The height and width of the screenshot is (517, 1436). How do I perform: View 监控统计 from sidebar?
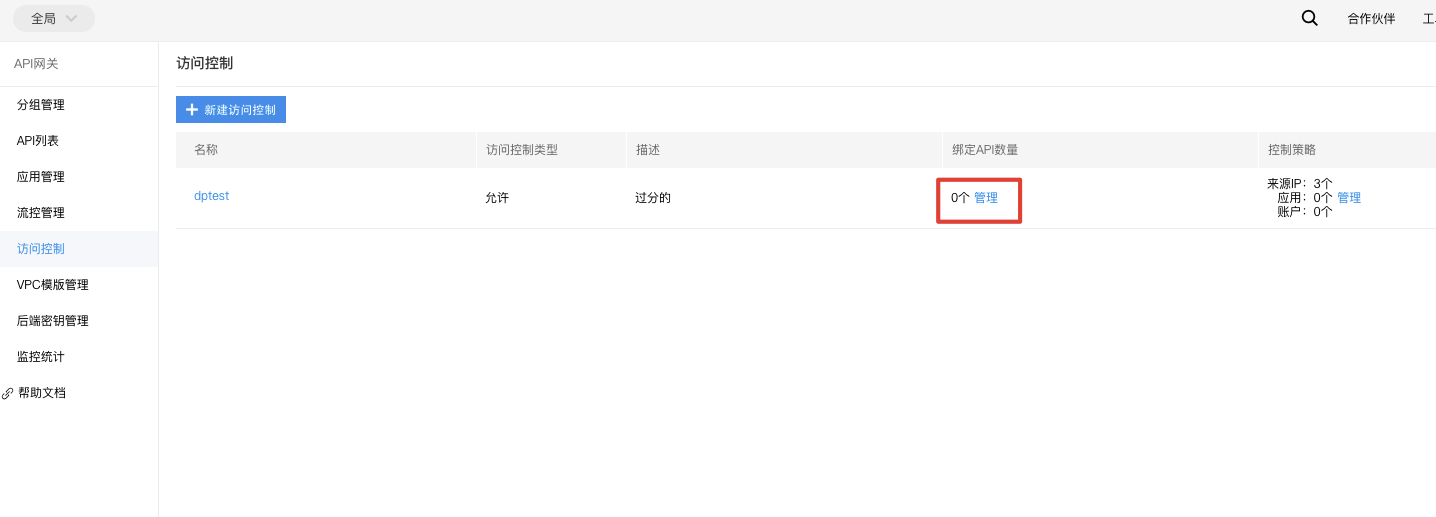[41, 357]
